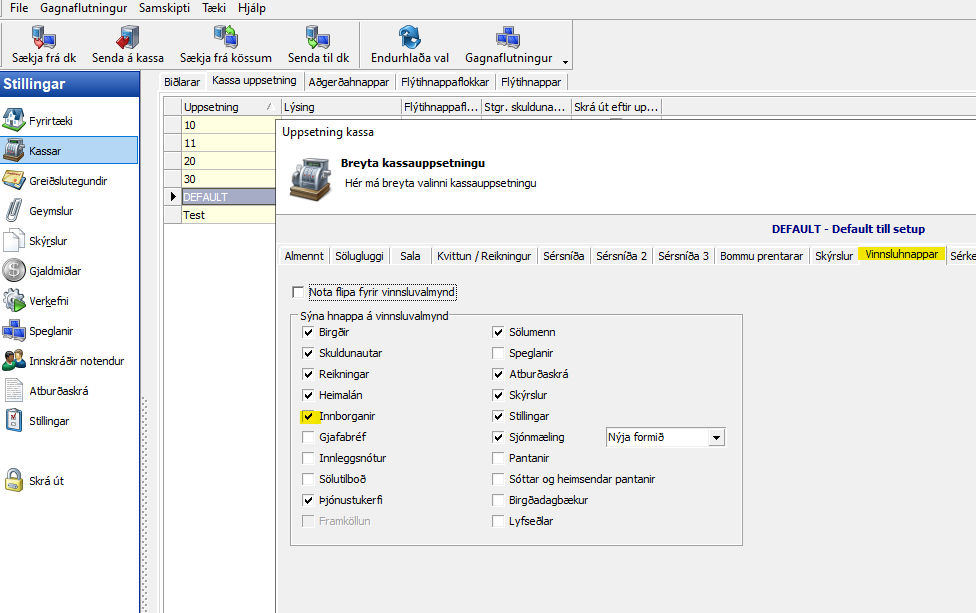Click the Senda á kassa toolbar icon
Screen dimensions: 976x613
[127, 38]
